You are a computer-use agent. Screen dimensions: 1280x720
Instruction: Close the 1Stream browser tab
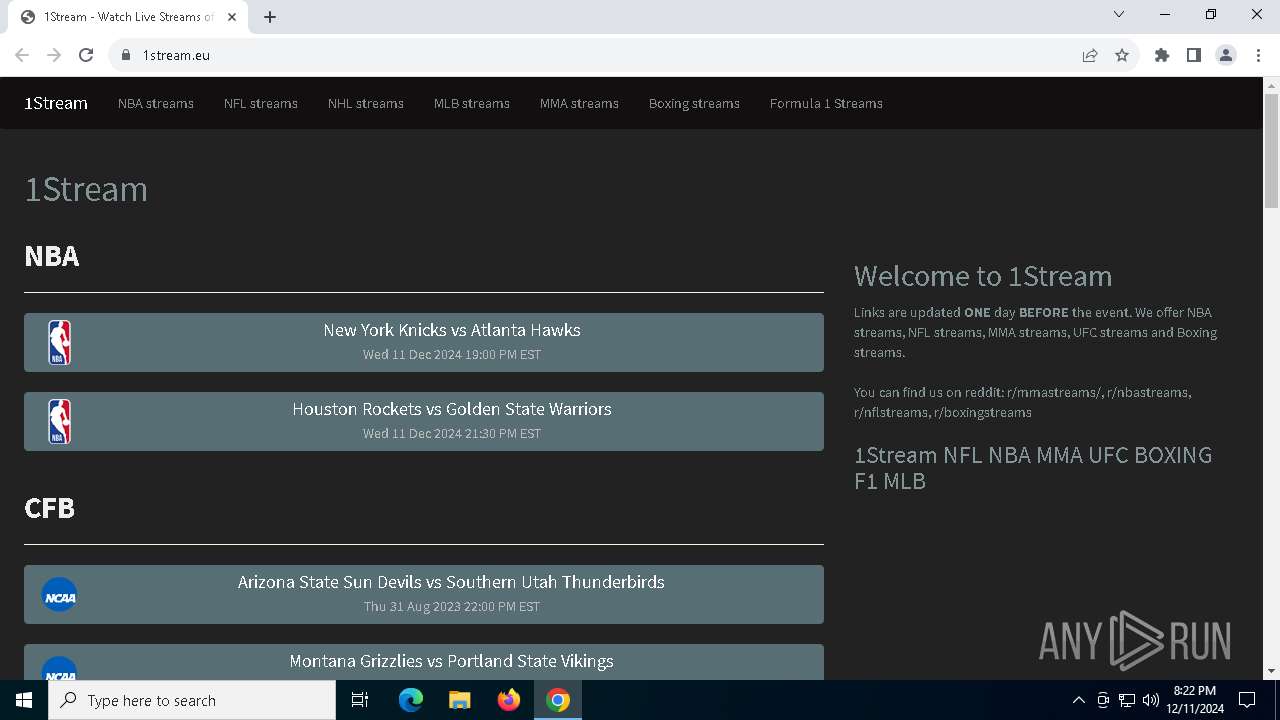click(x=232, y=17)
